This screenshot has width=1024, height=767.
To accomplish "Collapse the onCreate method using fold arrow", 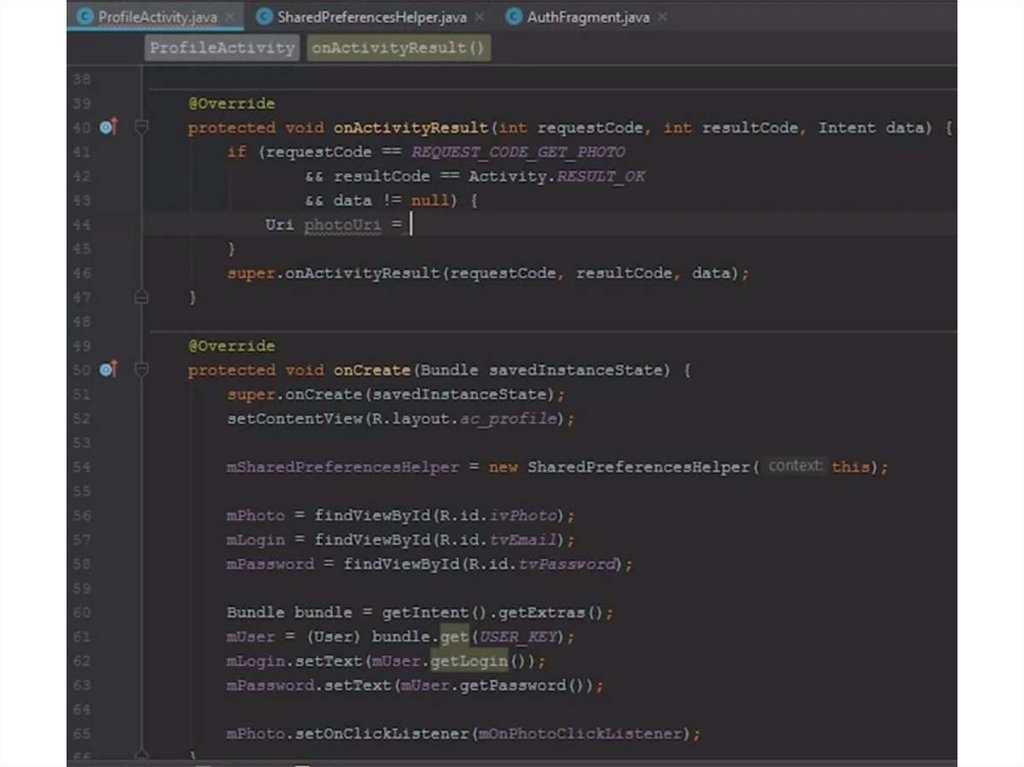I will click(x=141, y=370).
